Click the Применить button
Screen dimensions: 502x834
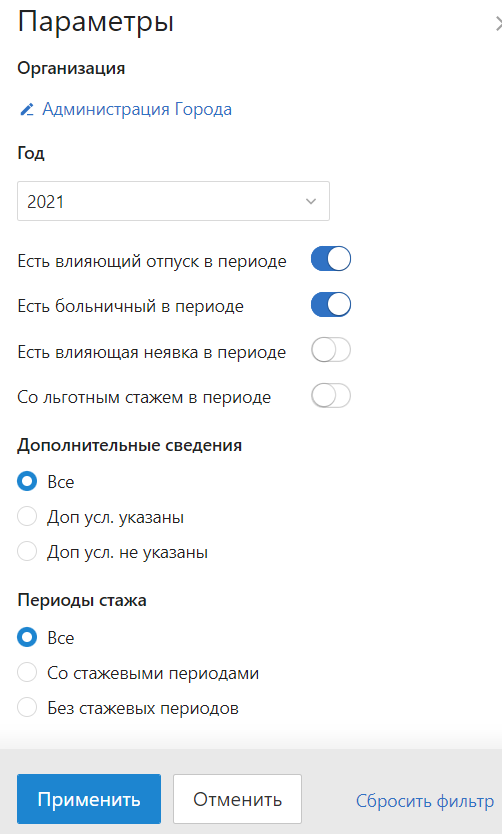coord(89,799)
